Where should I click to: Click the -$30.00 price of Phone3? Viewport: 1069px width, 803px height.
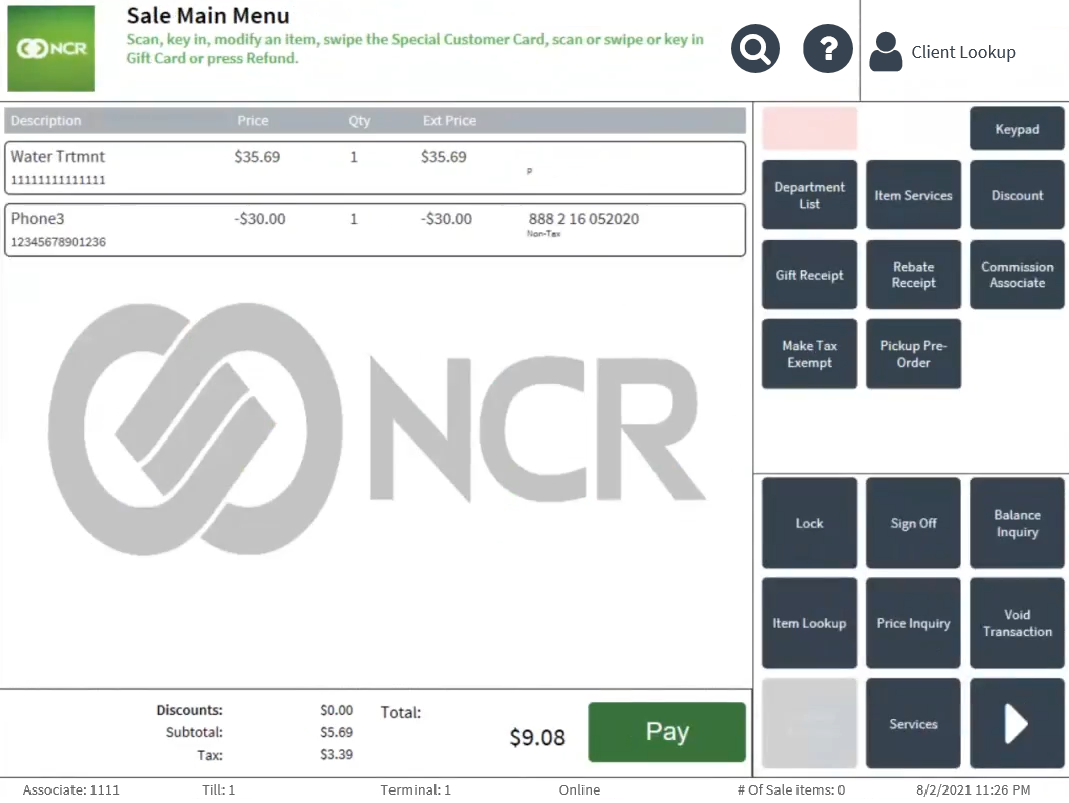tap(260, 219)
